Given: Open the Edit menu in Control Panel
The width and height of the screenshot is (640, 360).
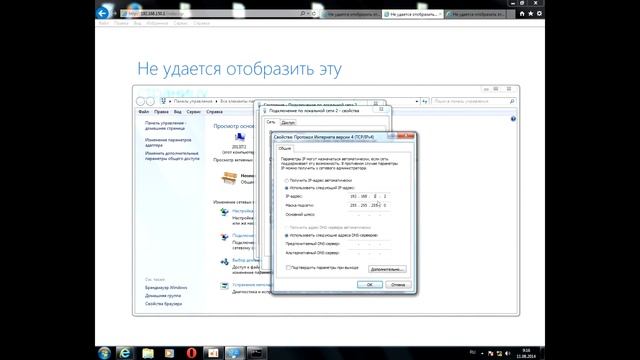Looking at the screenshot, I should point(161,112).
